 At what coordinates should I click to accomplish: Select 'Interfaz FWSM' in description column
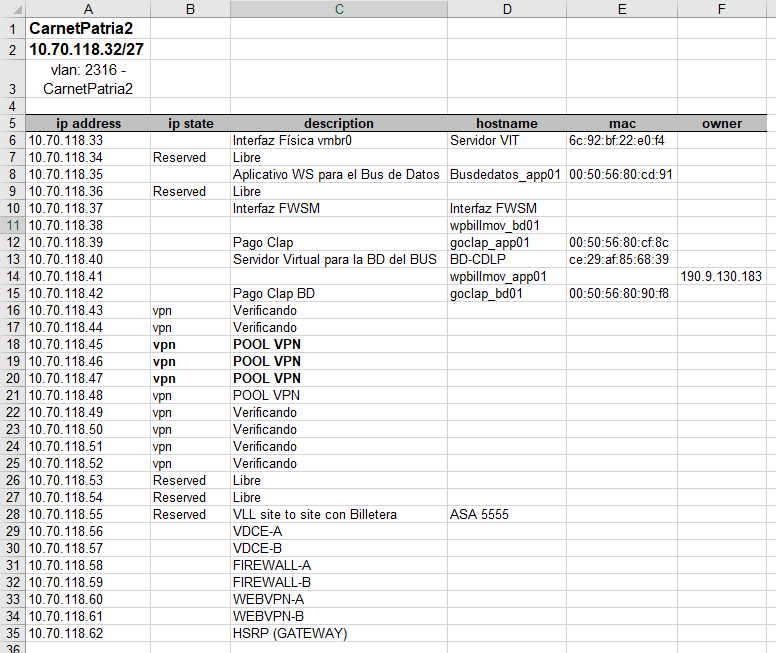click(339, 208)
